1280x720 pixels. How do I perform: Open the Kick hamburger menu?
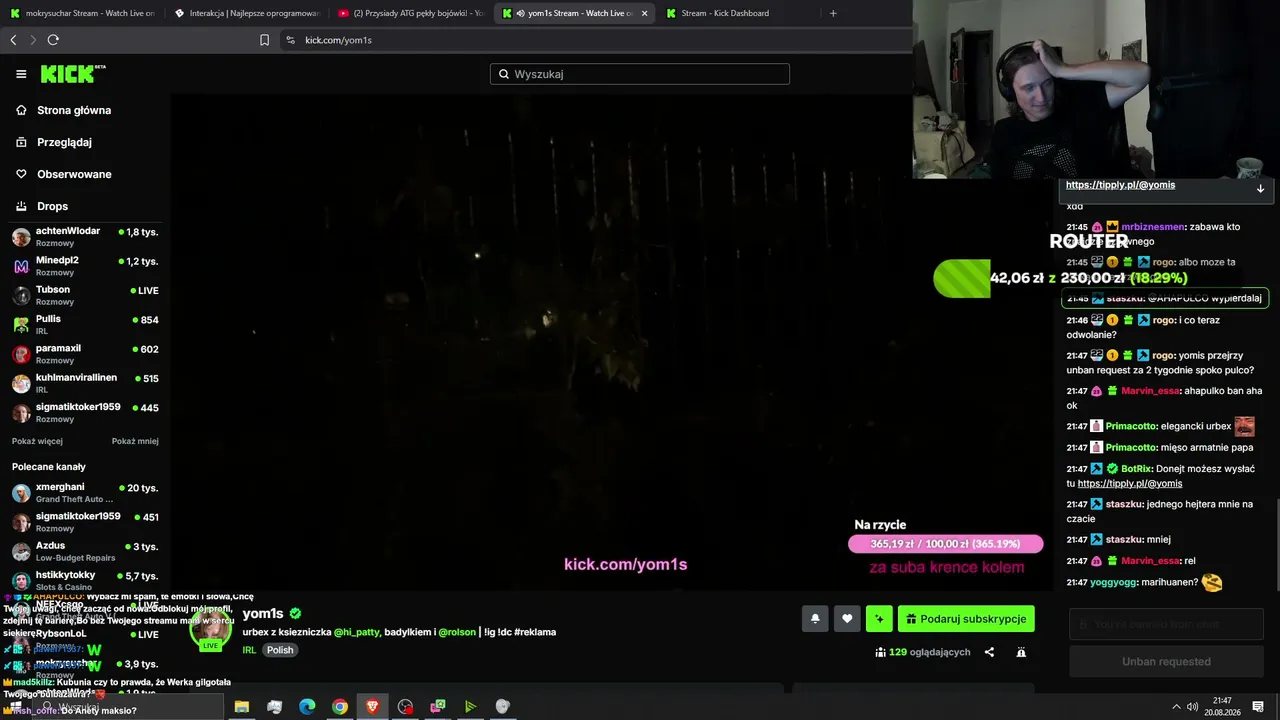(x=21, y=74)
